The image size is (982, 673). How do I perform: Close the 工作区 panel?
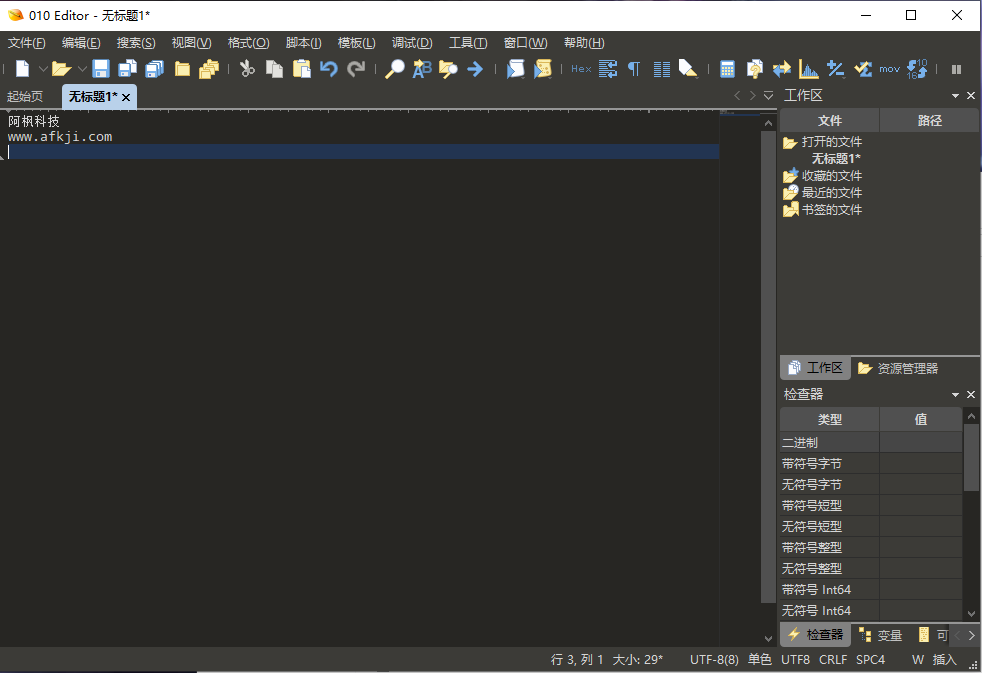(971, 95)
